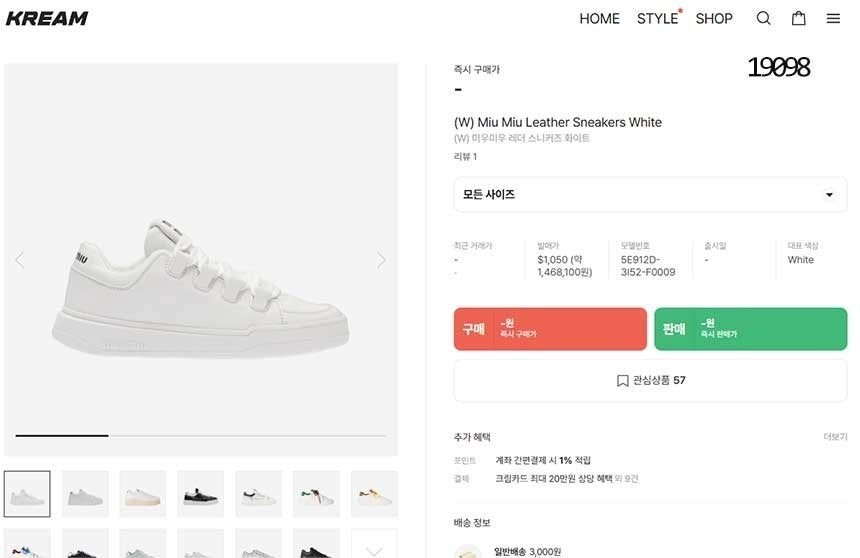Image resolution: width=860 pixels, height=558 pixels.
Task: Select the beige-soled sneaker thumbnail
Action: [143, 494]
